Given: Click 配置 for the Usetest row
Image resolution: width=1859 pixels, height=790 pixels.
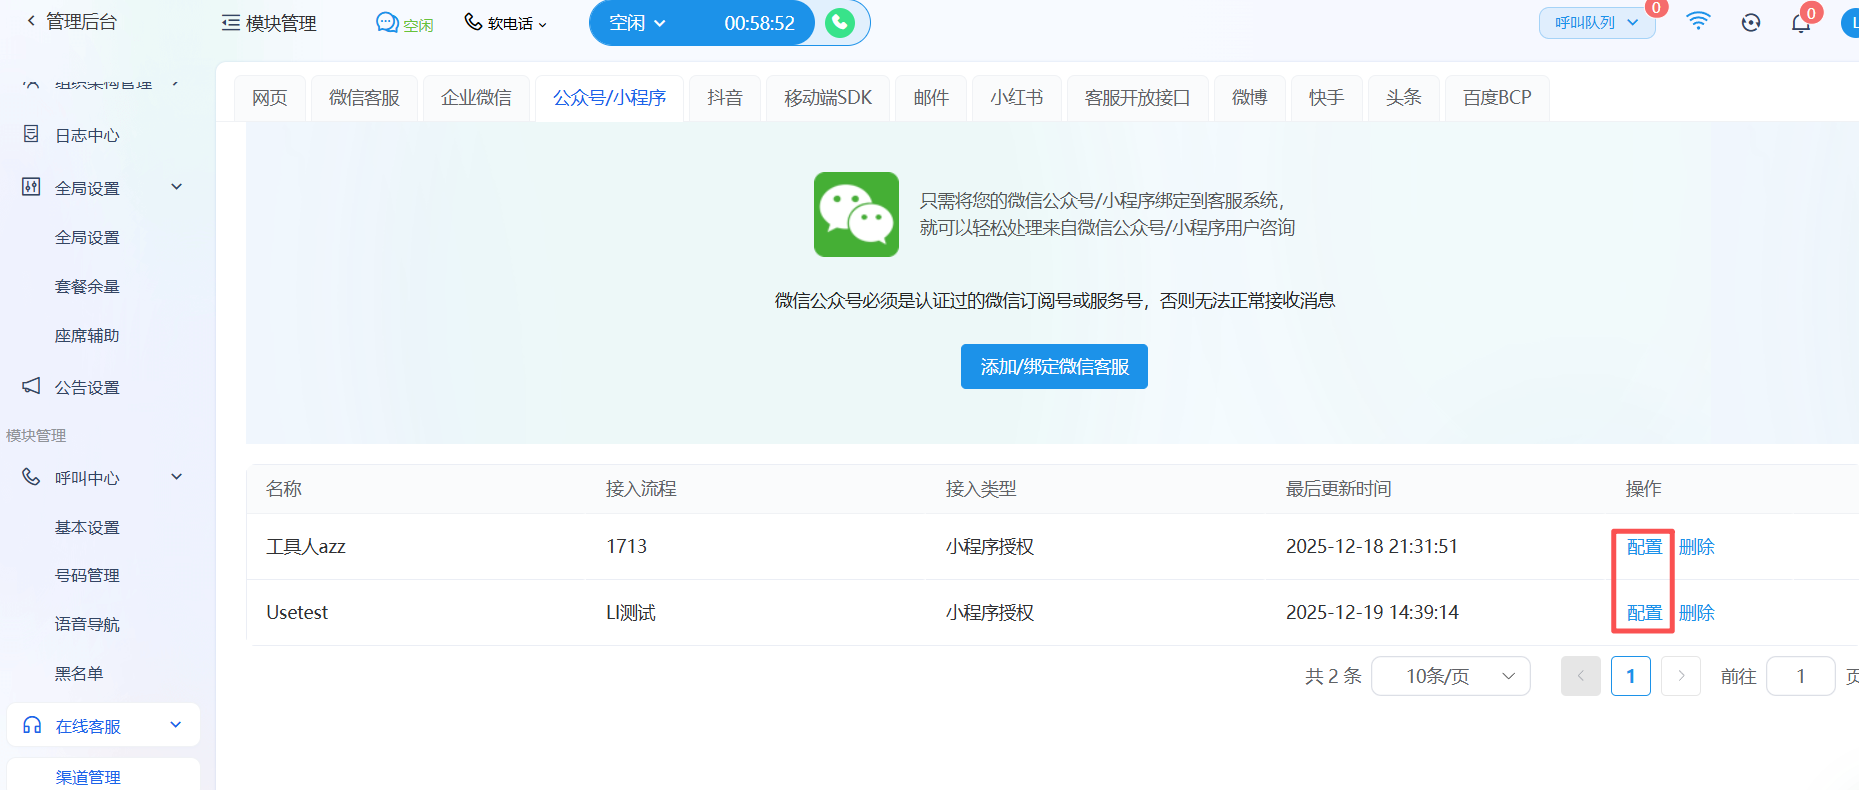Looking at the screenshot, I should pyautogui.click(x=1644, y=613).
